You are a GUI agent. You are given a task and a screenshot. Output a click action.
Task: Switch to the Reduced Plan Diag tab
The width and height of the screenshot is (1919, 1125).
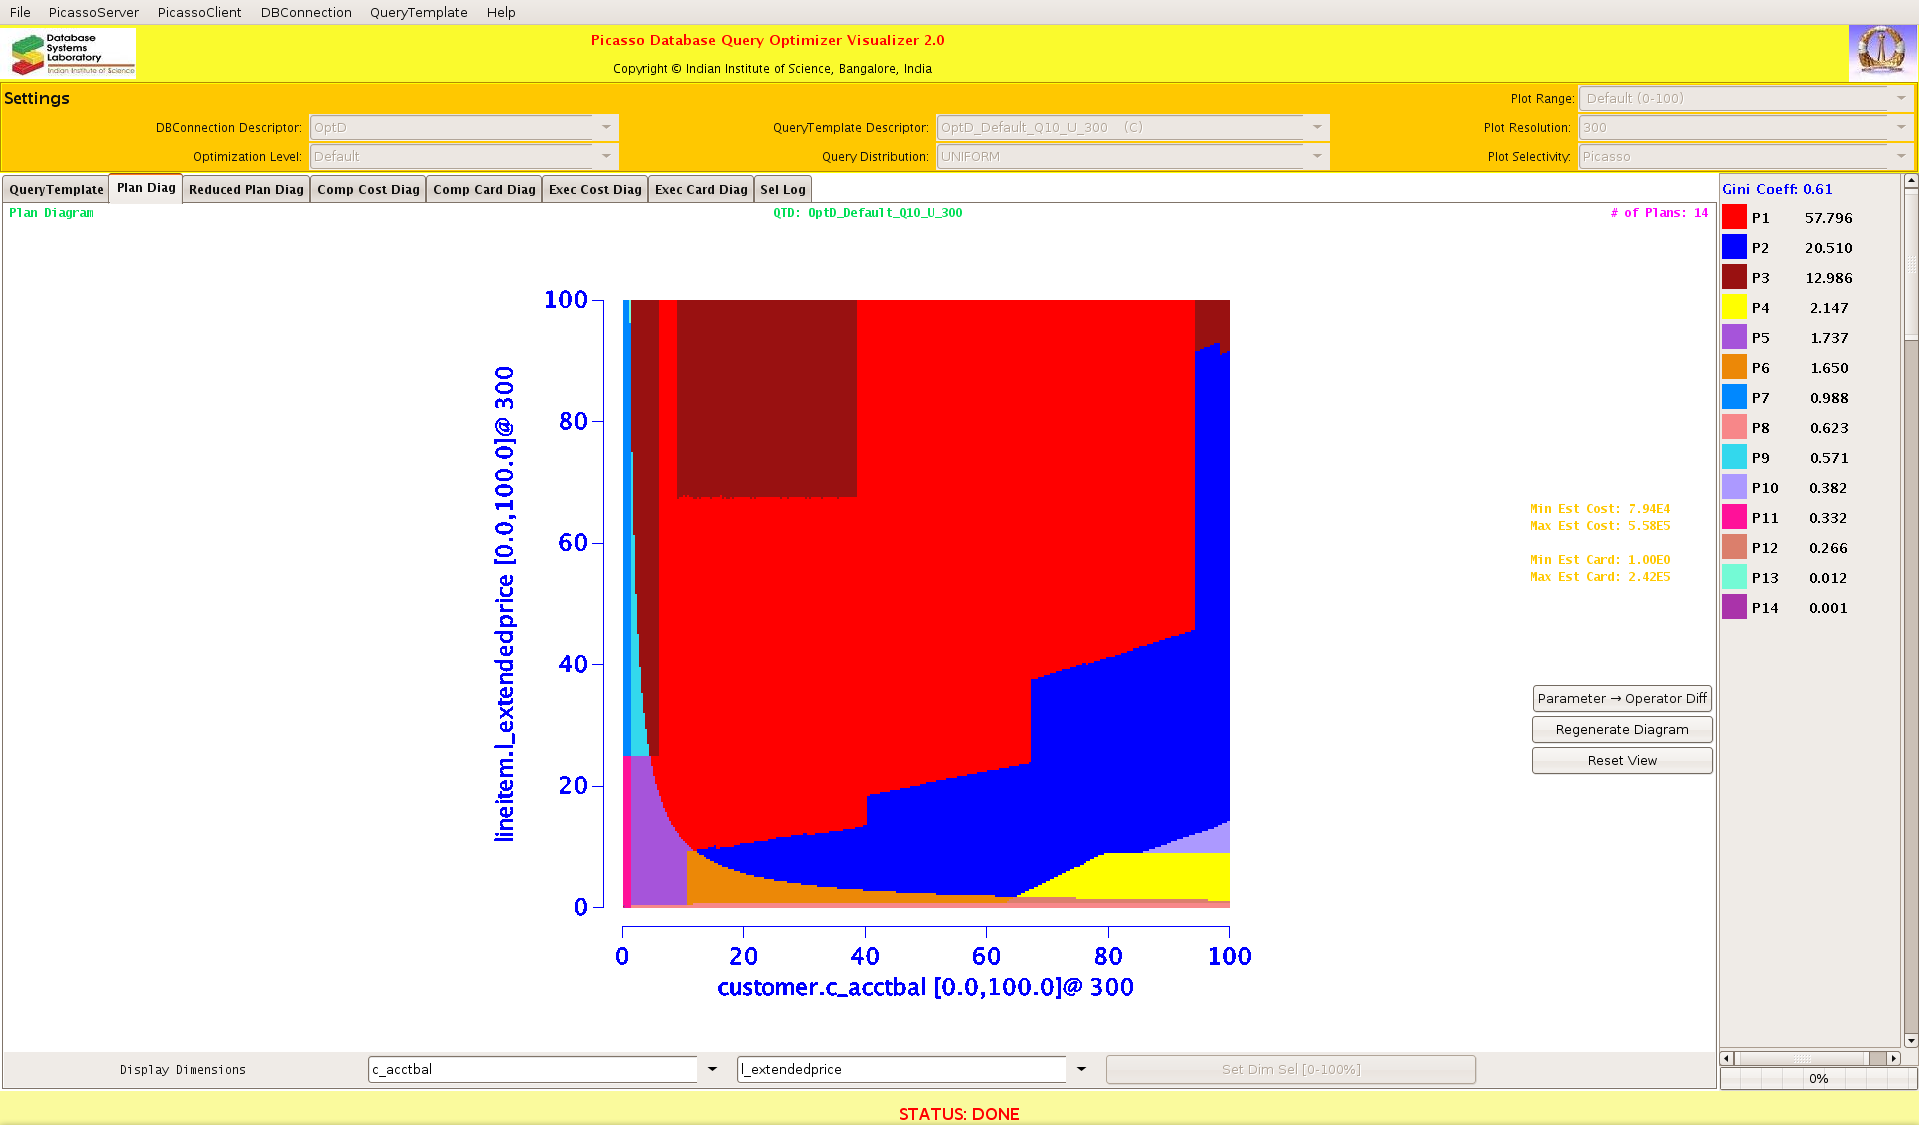pos(246,190)
